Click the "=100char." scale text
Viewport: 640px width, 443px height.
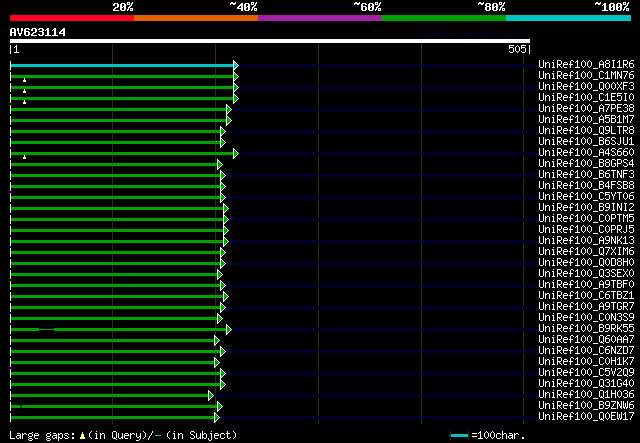click(498, 436)
